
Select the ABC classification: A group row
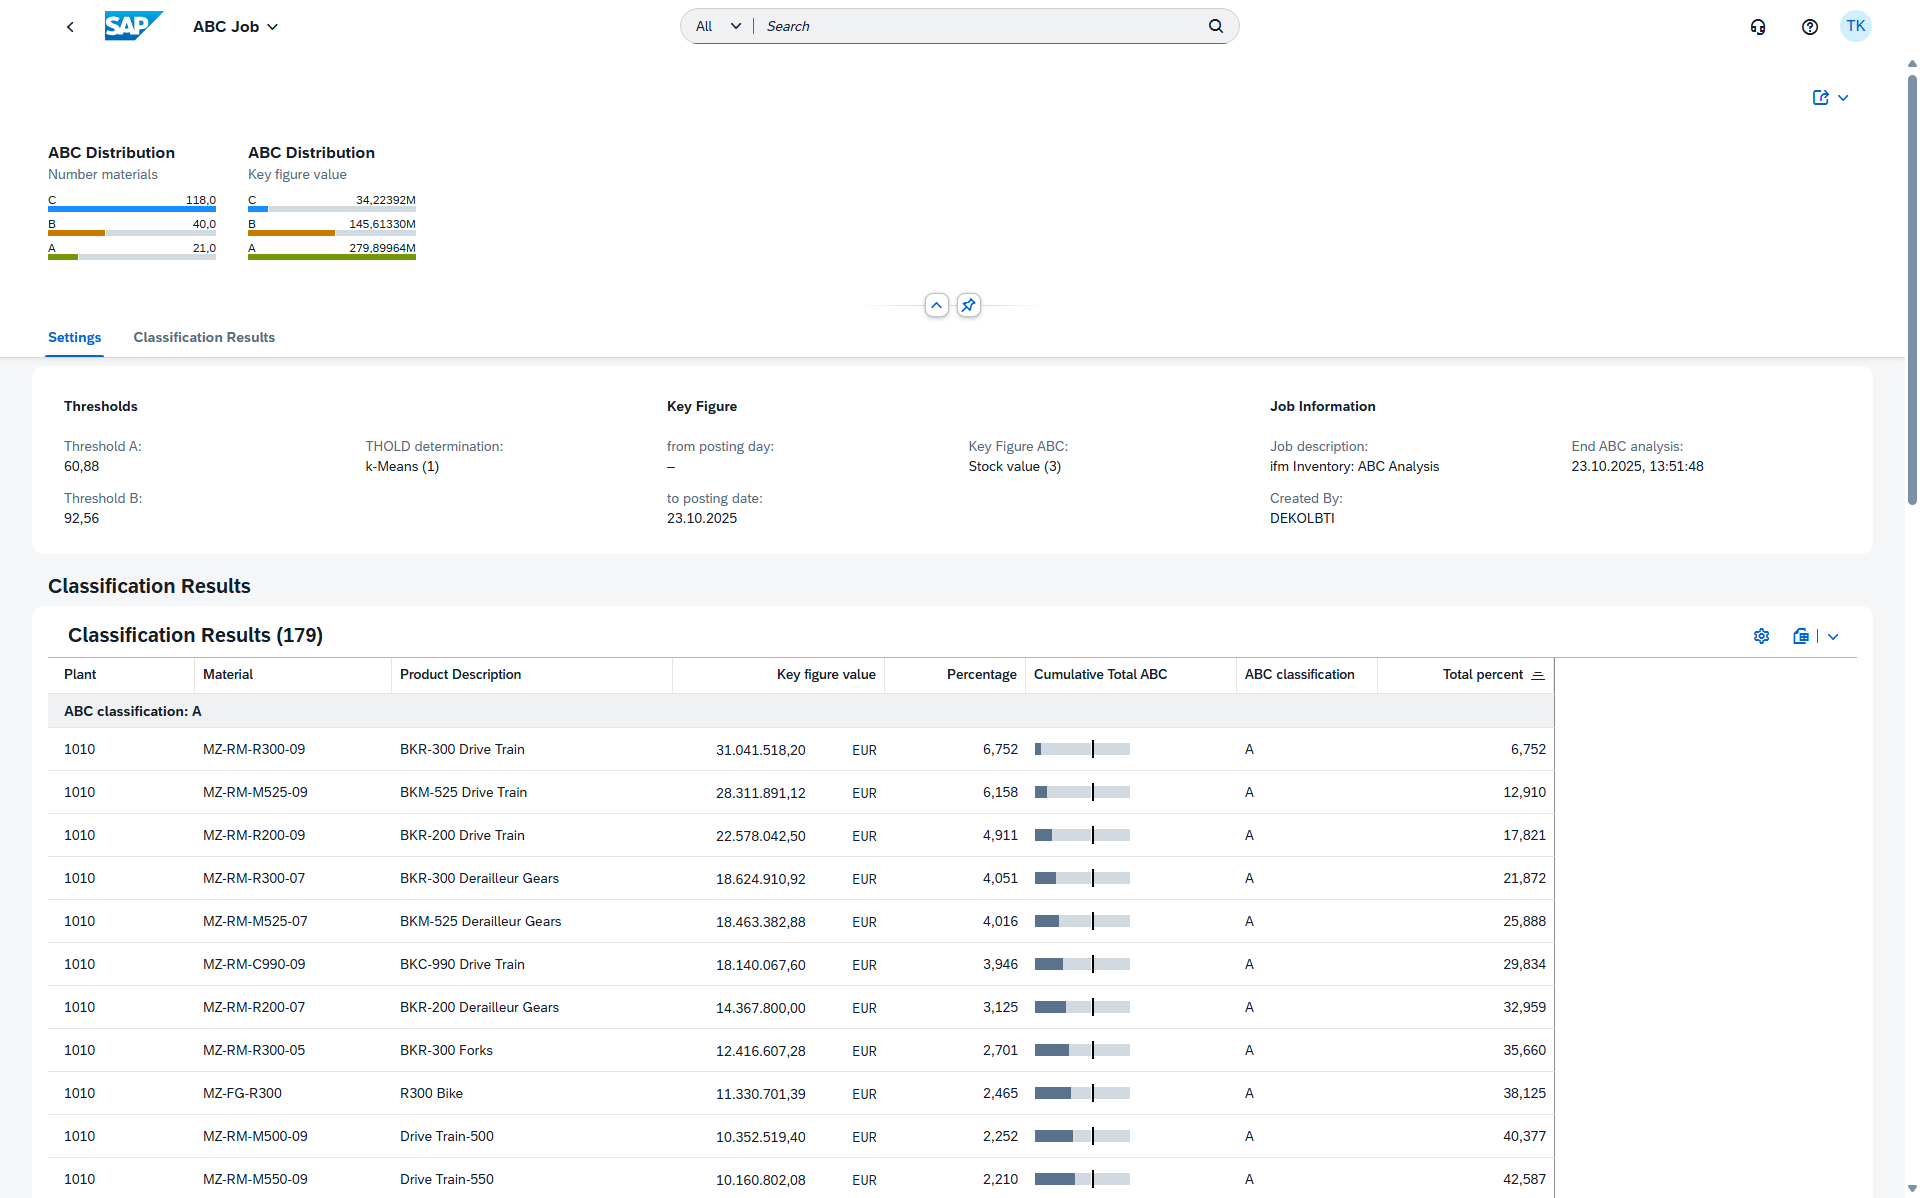(800, 711)
